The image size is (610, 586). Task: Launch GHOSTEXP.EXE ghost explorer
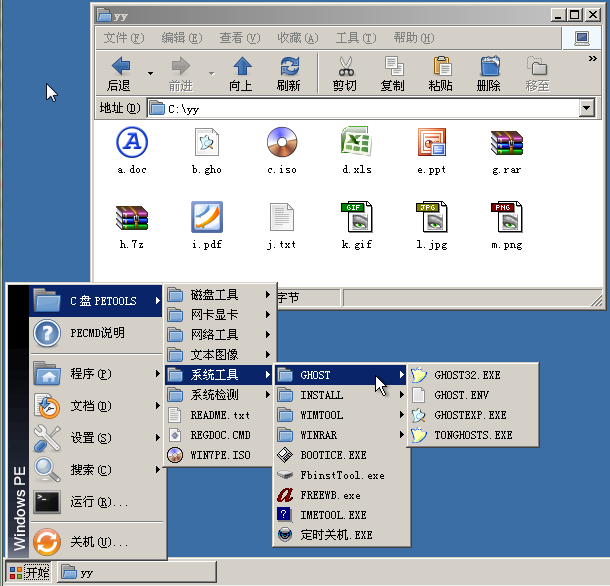click(x=473, y=415)
